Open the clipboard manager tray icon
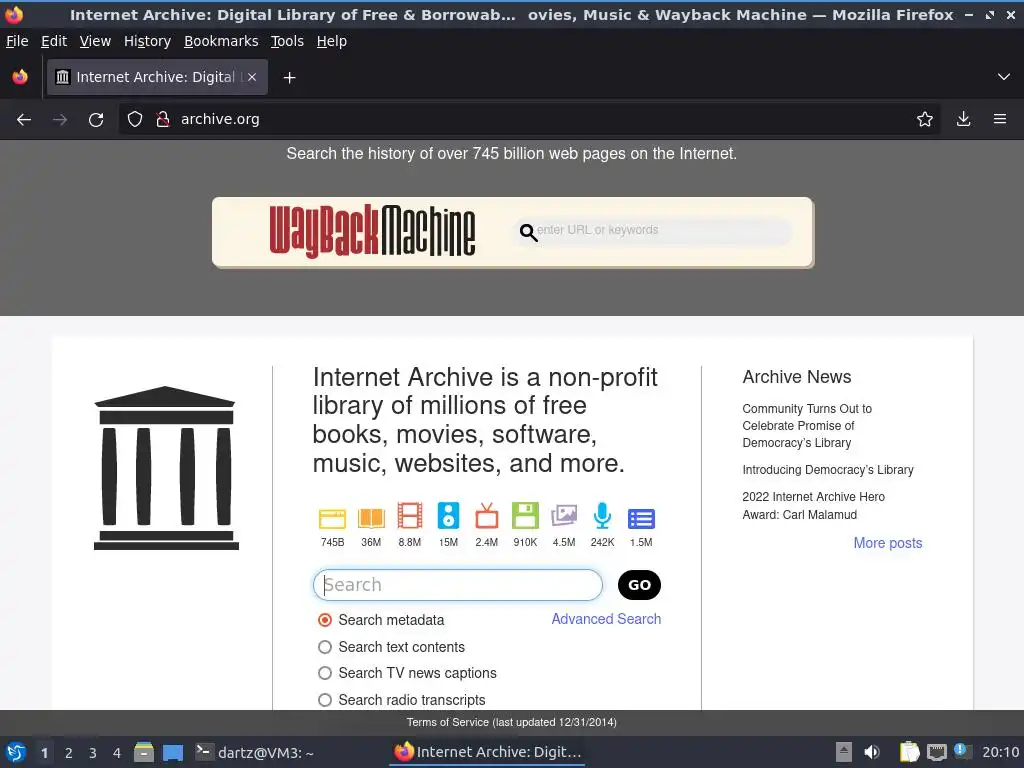 coord(909,752)
